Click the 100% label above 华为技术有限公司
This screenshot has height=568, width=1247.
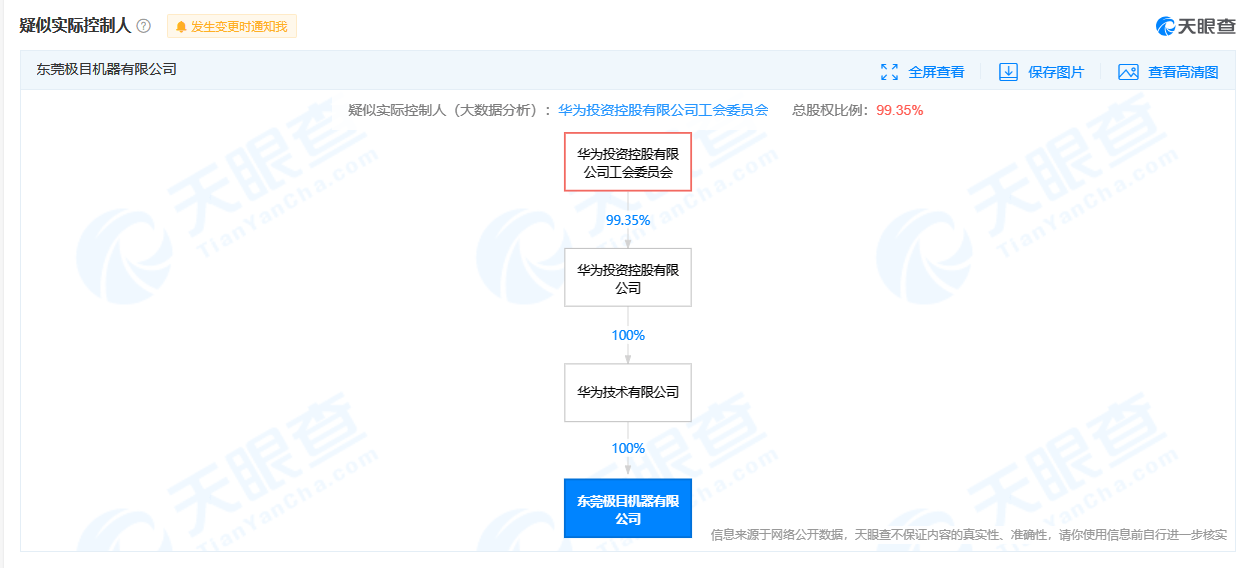point(628,335)
